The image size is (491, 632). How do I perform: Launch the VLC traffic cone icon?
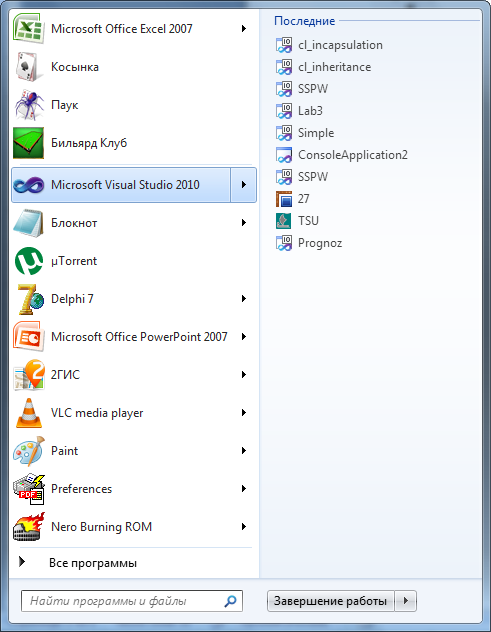(28, 413)
